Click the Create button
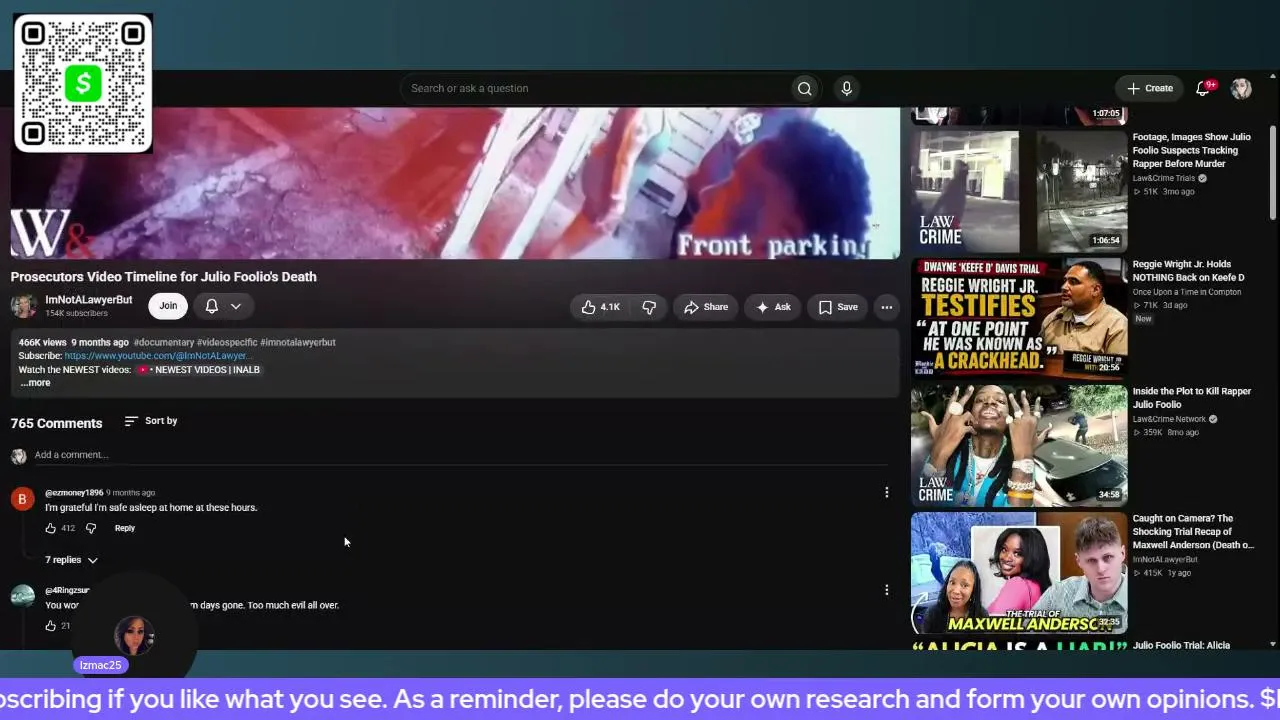1280x720 pixels. click(x=1150, y=88)
